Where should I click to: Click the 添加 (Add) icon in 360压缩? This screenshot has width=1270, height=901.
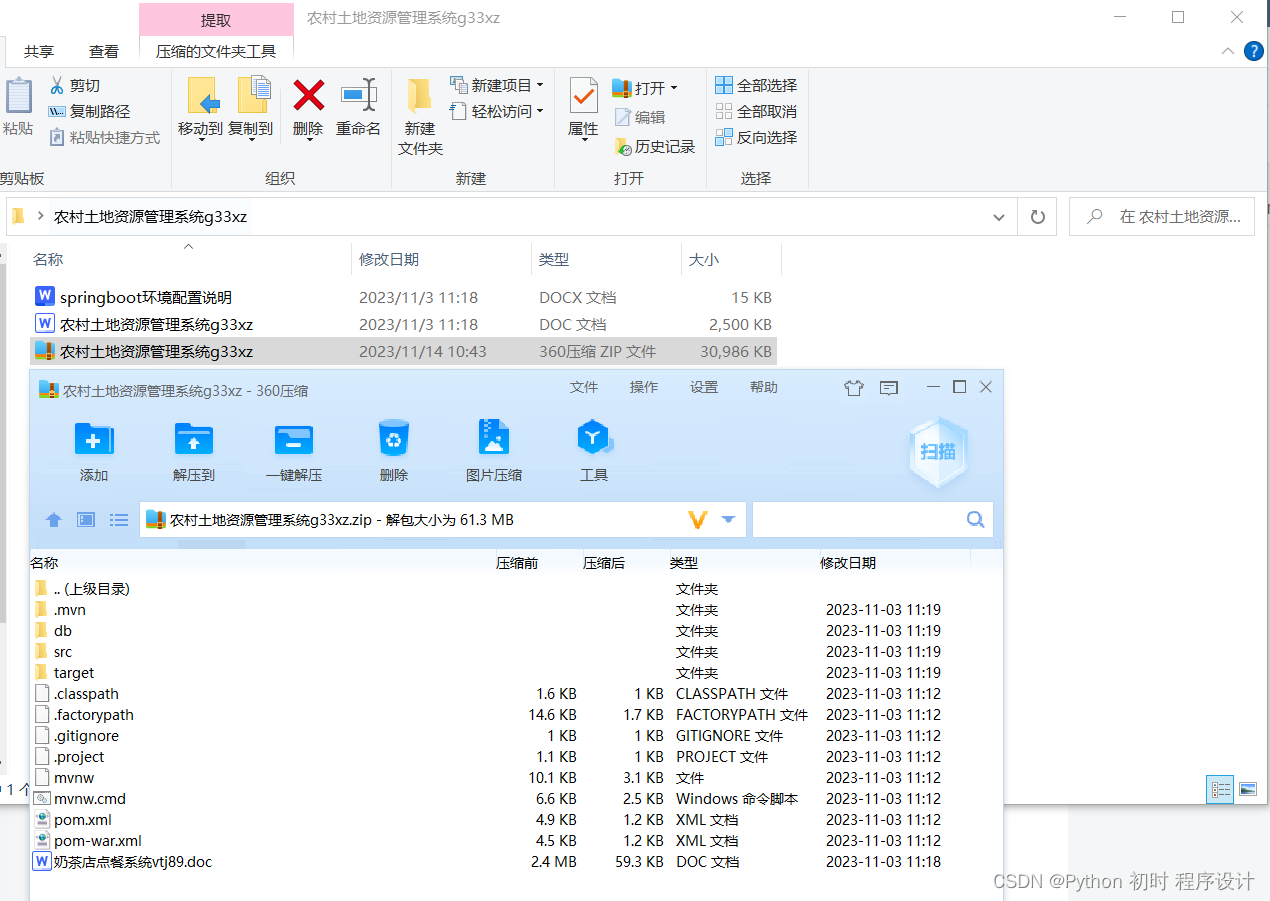click(94, 438)
